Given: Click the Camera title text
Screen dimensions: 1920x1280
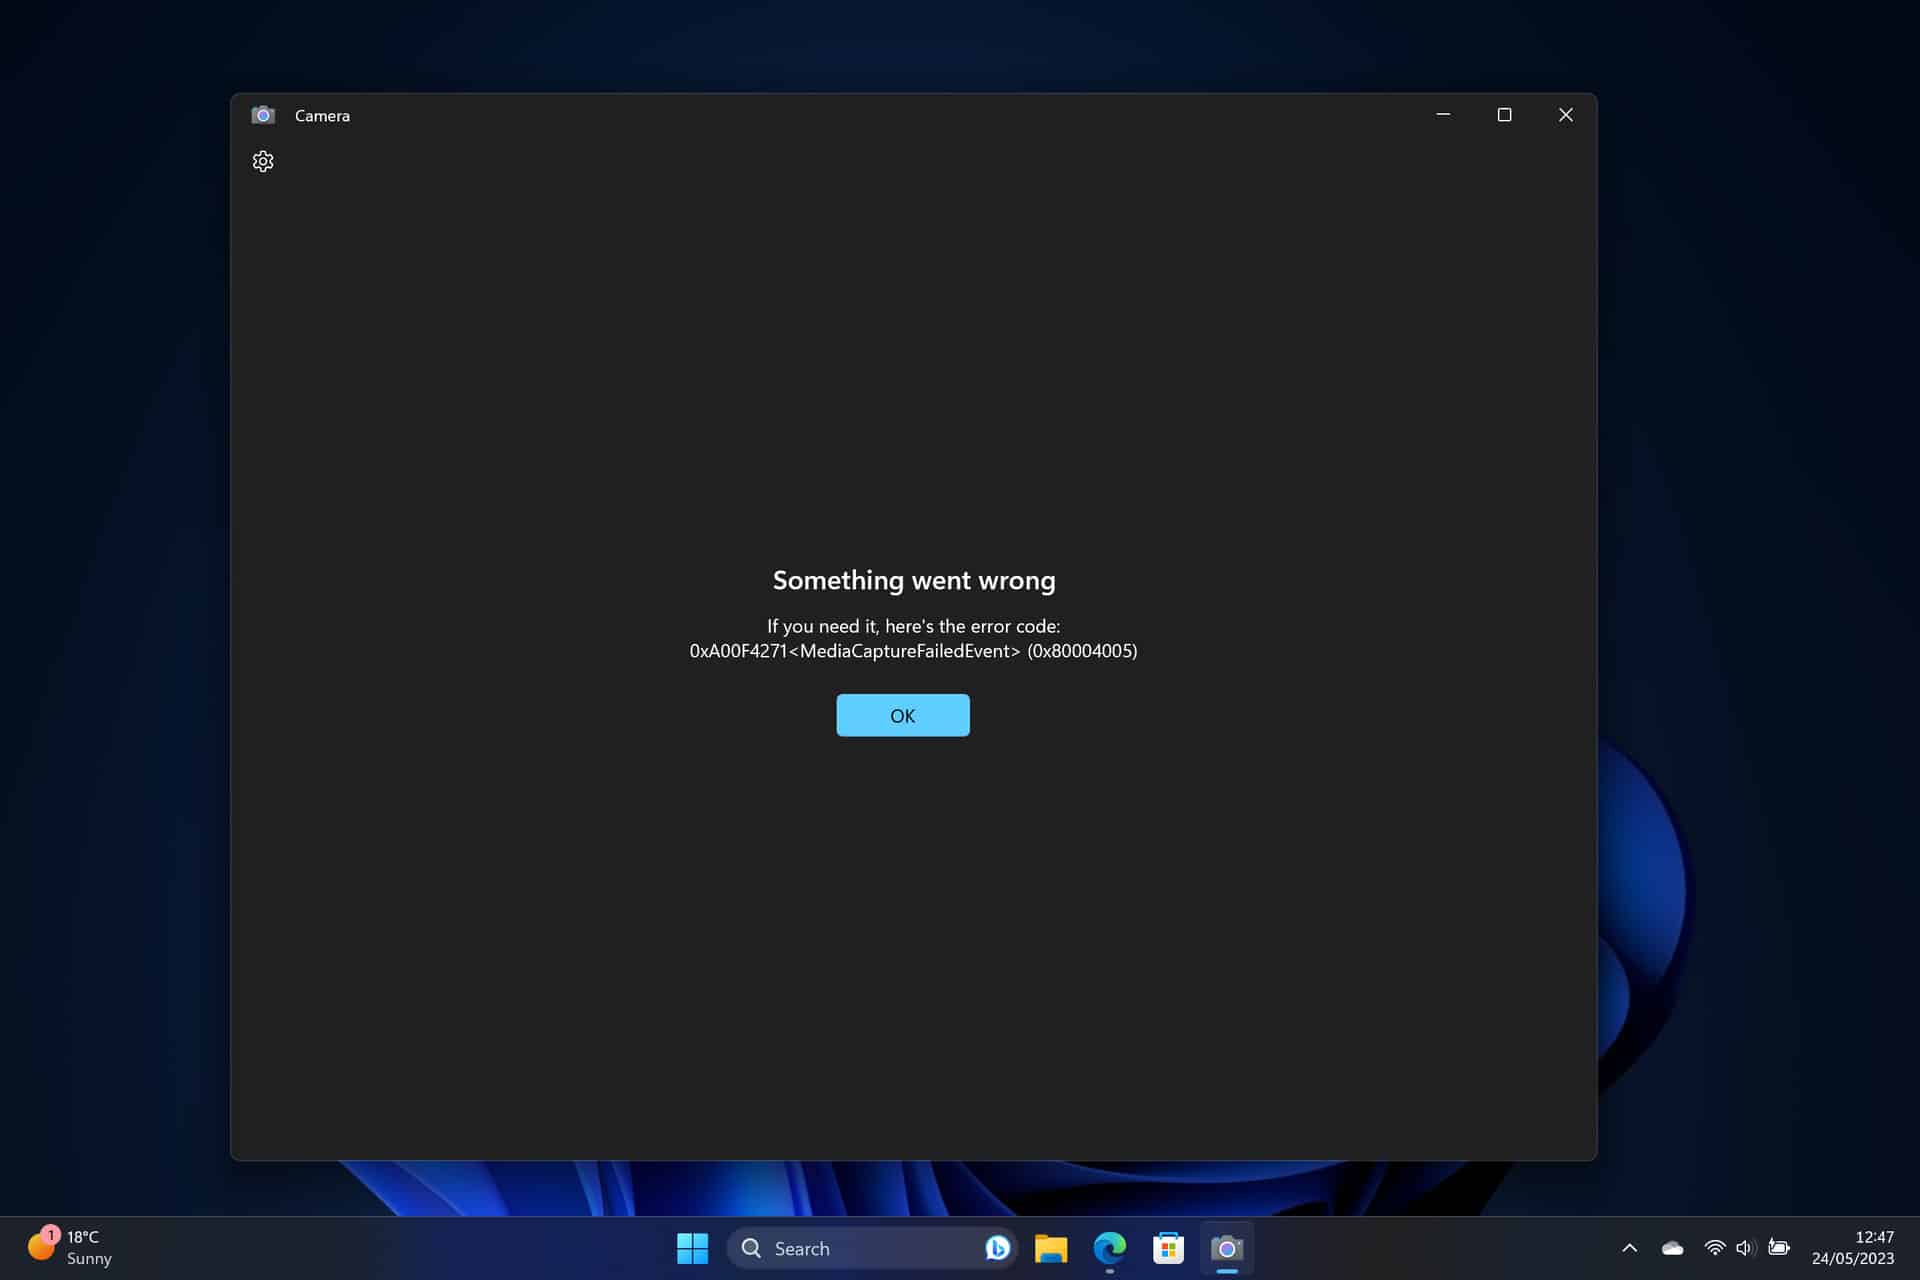Looking at the screenshot, I should pos(322,116).
